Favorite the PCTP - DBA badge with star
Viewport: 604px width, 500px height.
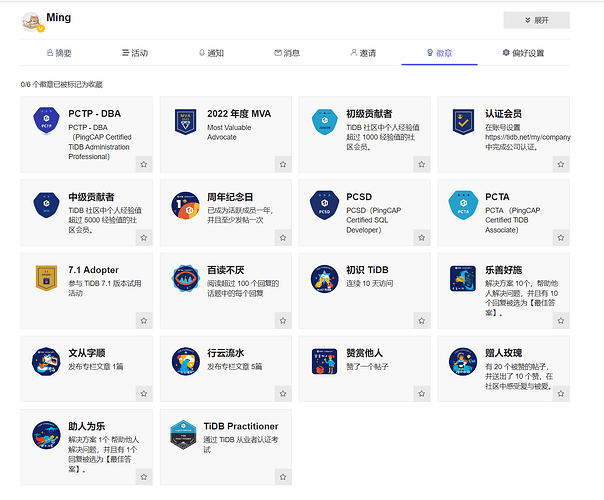pyautogui.click(x=144, y=164)
